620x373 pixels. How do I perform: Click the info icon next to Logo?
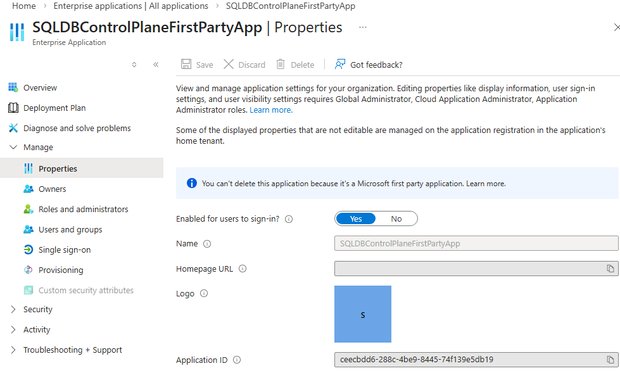coord(204,293)
